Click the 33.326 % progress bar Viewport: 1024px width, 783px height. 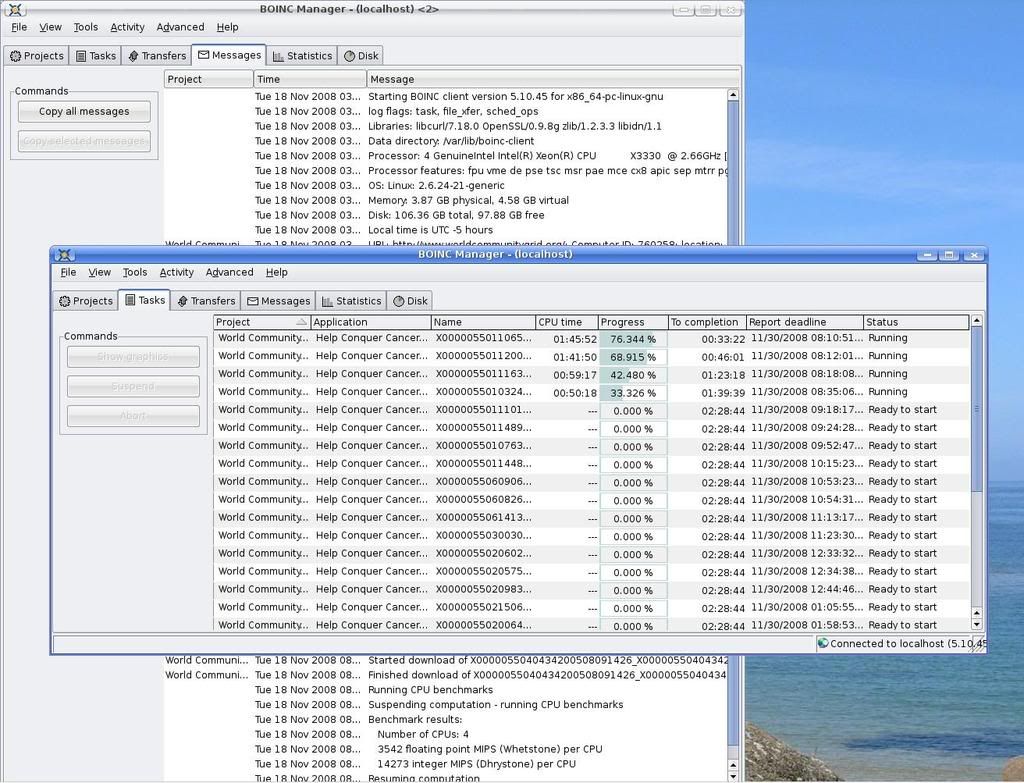[633, 393]
